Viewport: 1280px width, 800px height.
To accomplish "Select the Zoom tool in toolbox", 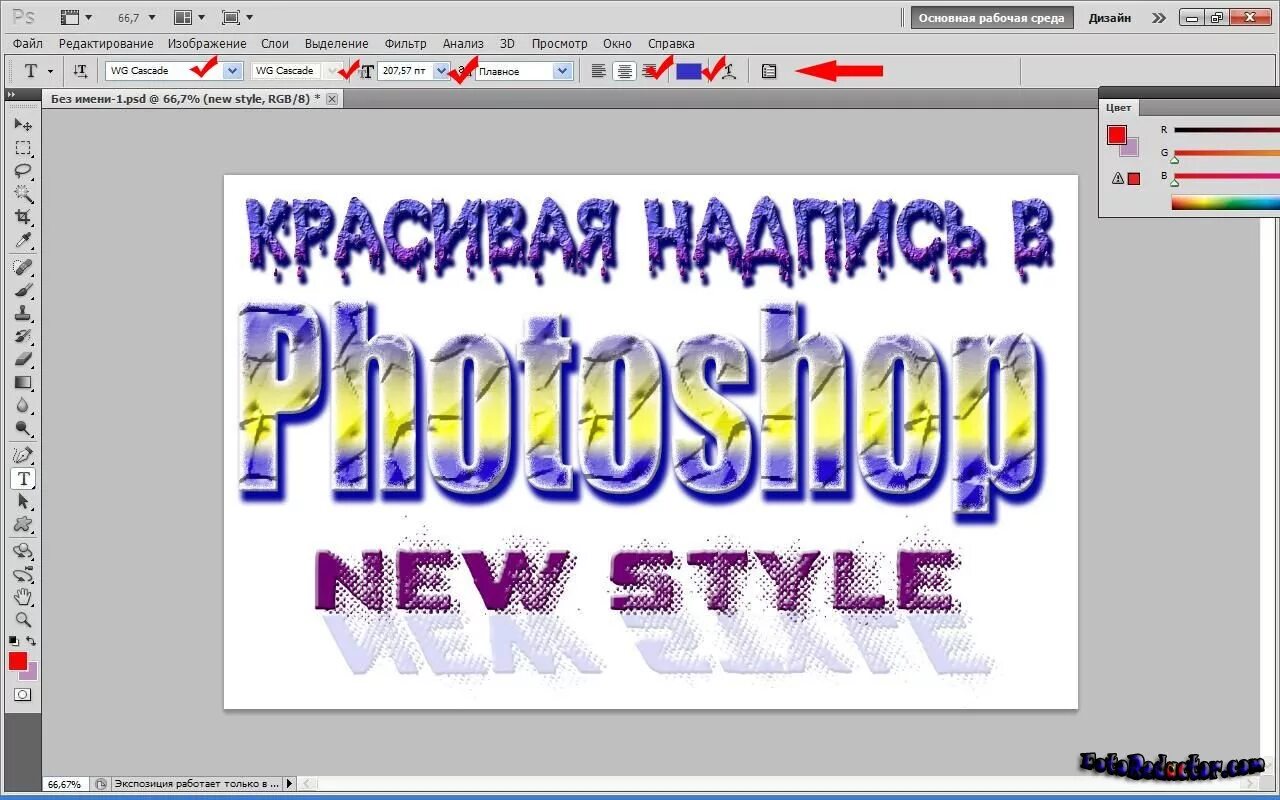I will tap(23, 620).
